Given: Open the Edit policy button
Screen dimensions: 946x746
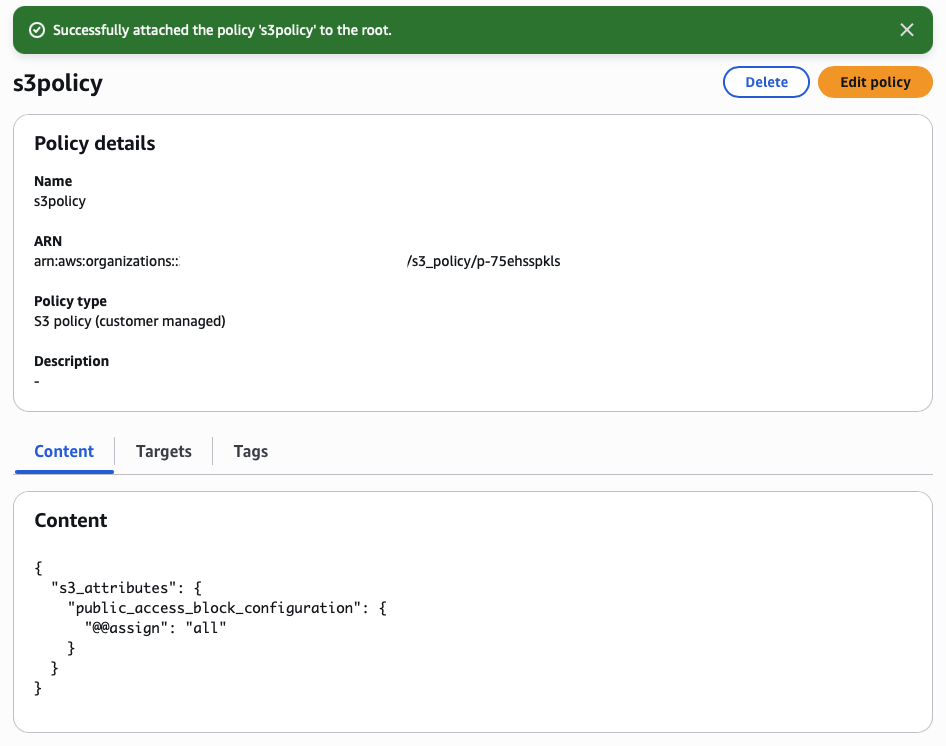Looking at the screenshot, I should (x=875, y=82).
